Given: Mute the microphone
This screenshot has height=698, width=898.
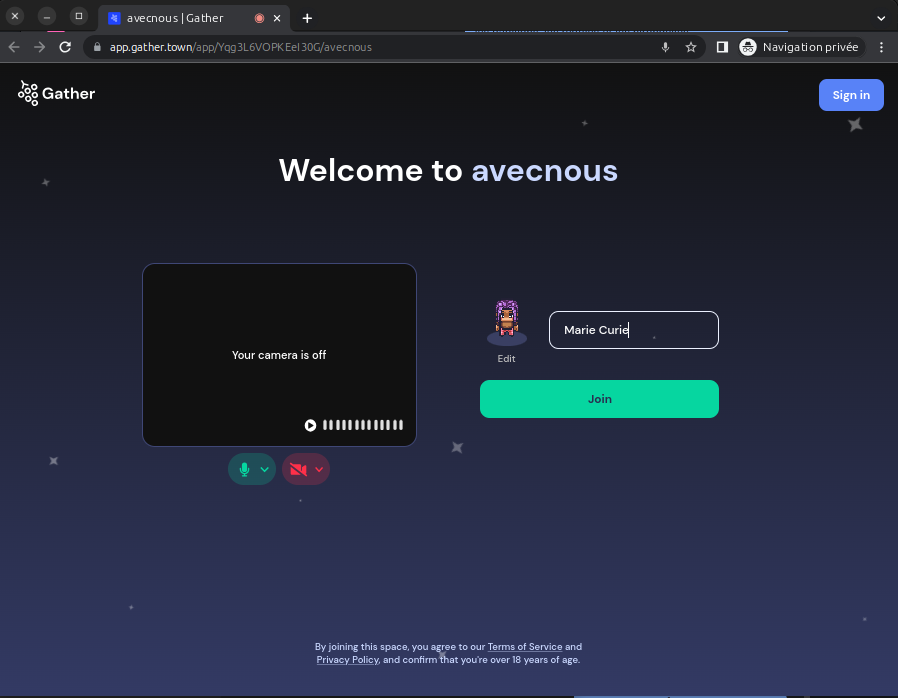Looking at the screenshot, I should (x=244, y=469).
